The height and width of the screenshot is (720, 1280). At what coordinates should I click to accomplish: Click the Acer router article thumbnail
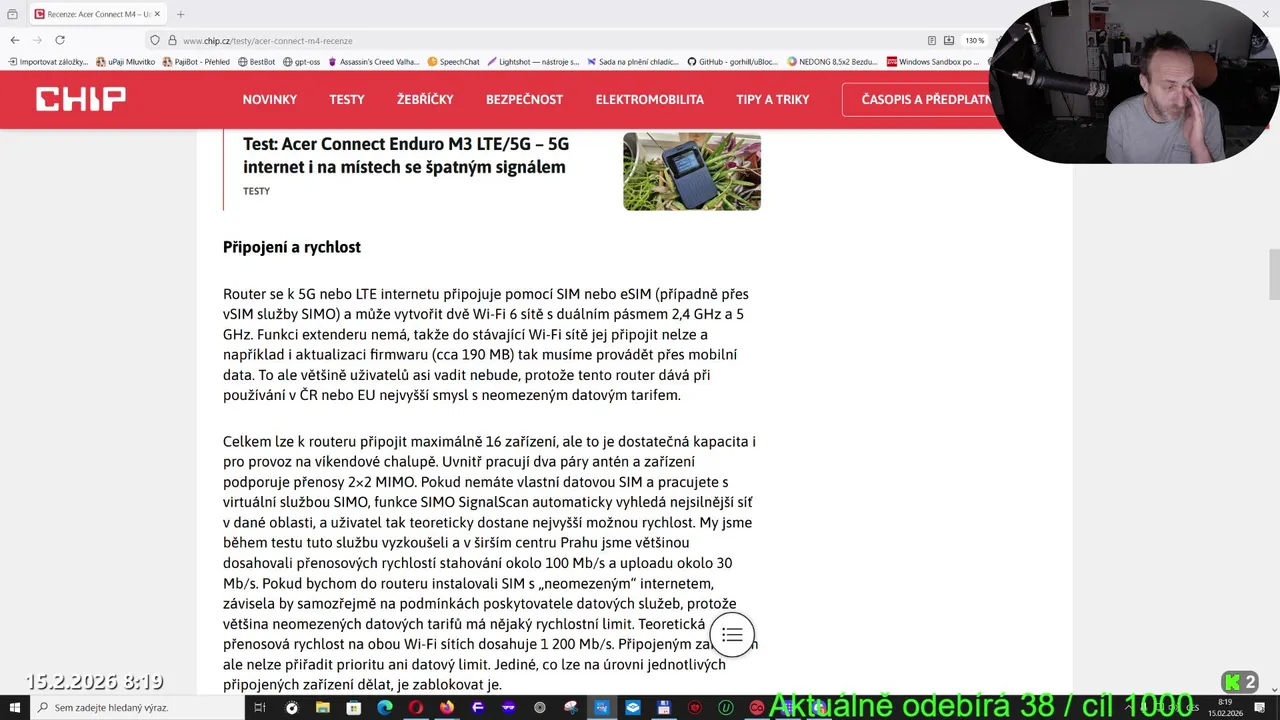[692, 171]
